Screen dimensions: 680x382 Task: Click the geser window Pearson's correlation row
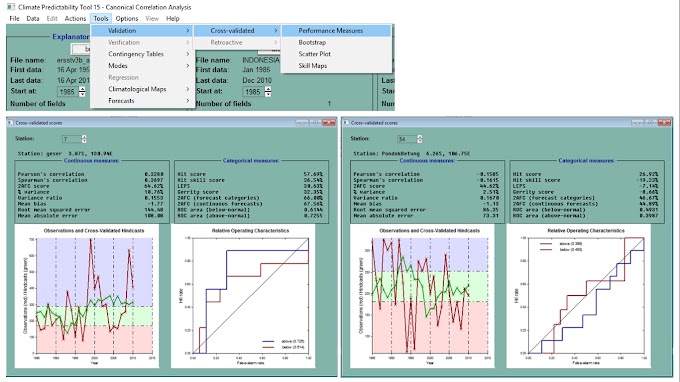[x=91, y=174]
